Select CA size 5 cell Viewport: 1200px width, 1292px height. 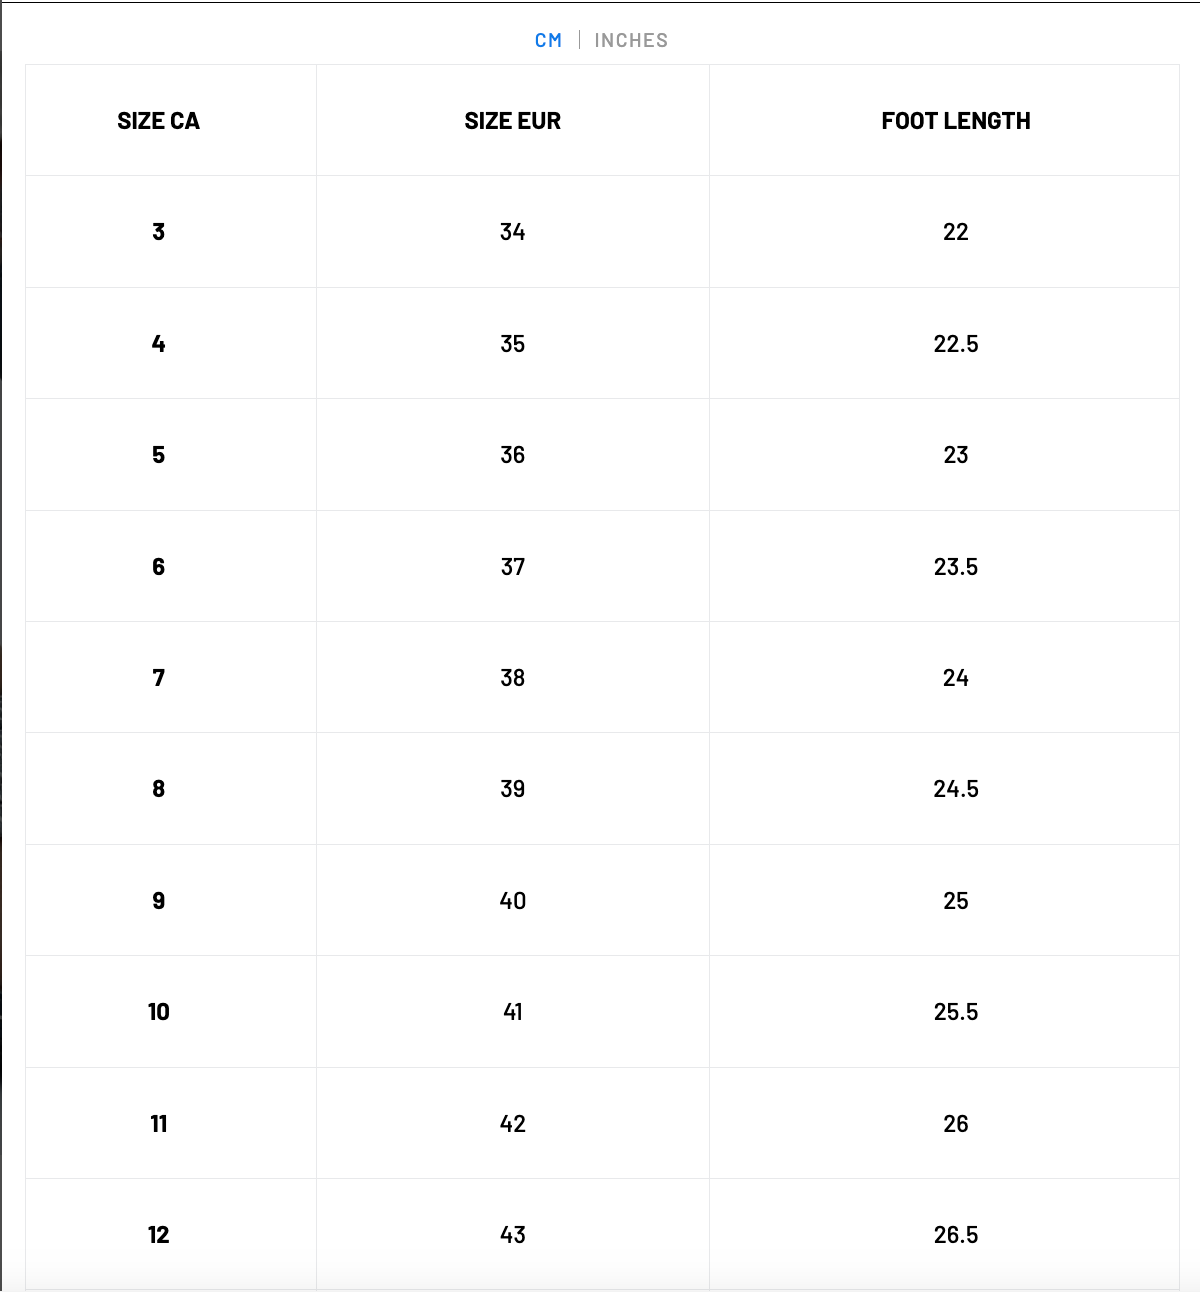(158, 455)
